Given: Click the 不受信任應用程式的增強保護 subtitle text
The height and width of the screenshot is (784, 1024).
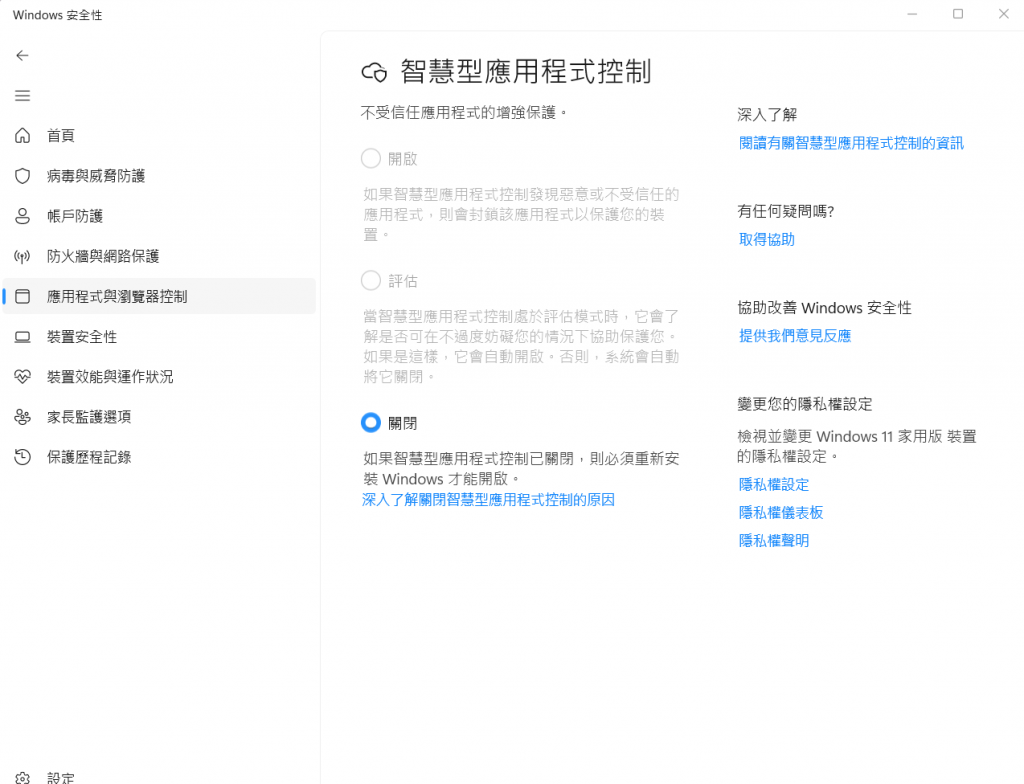Looking at the screenshot, I should 464,113.
